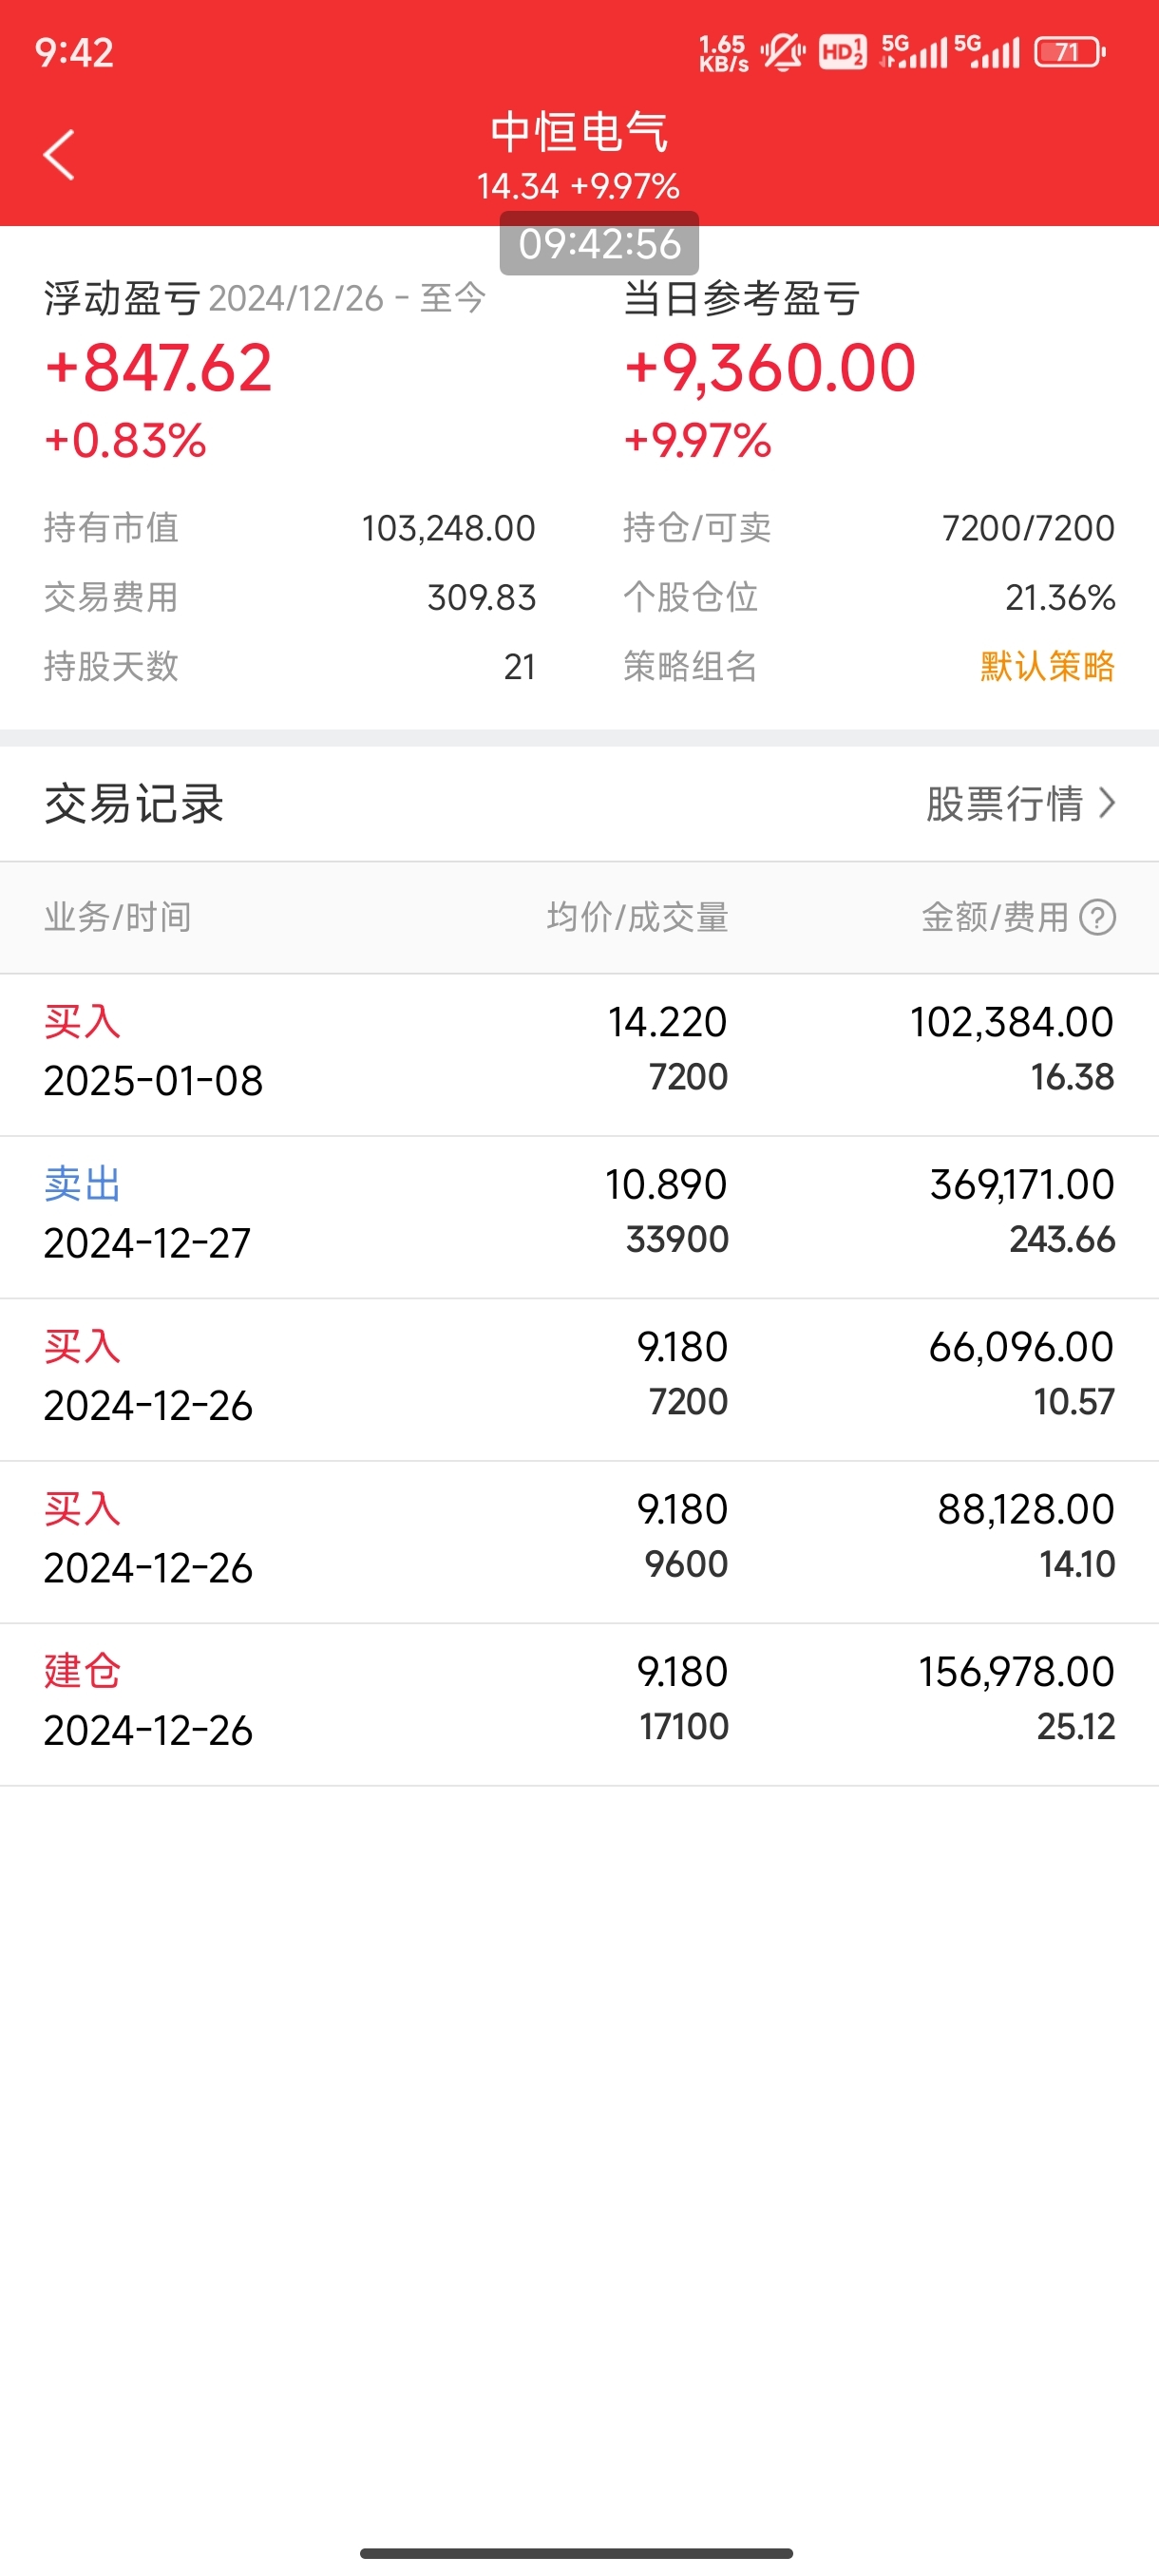Tap the HD2 network status icon
The height and width of the screenshot is (2576, 1159).
[x=842, y=52]
